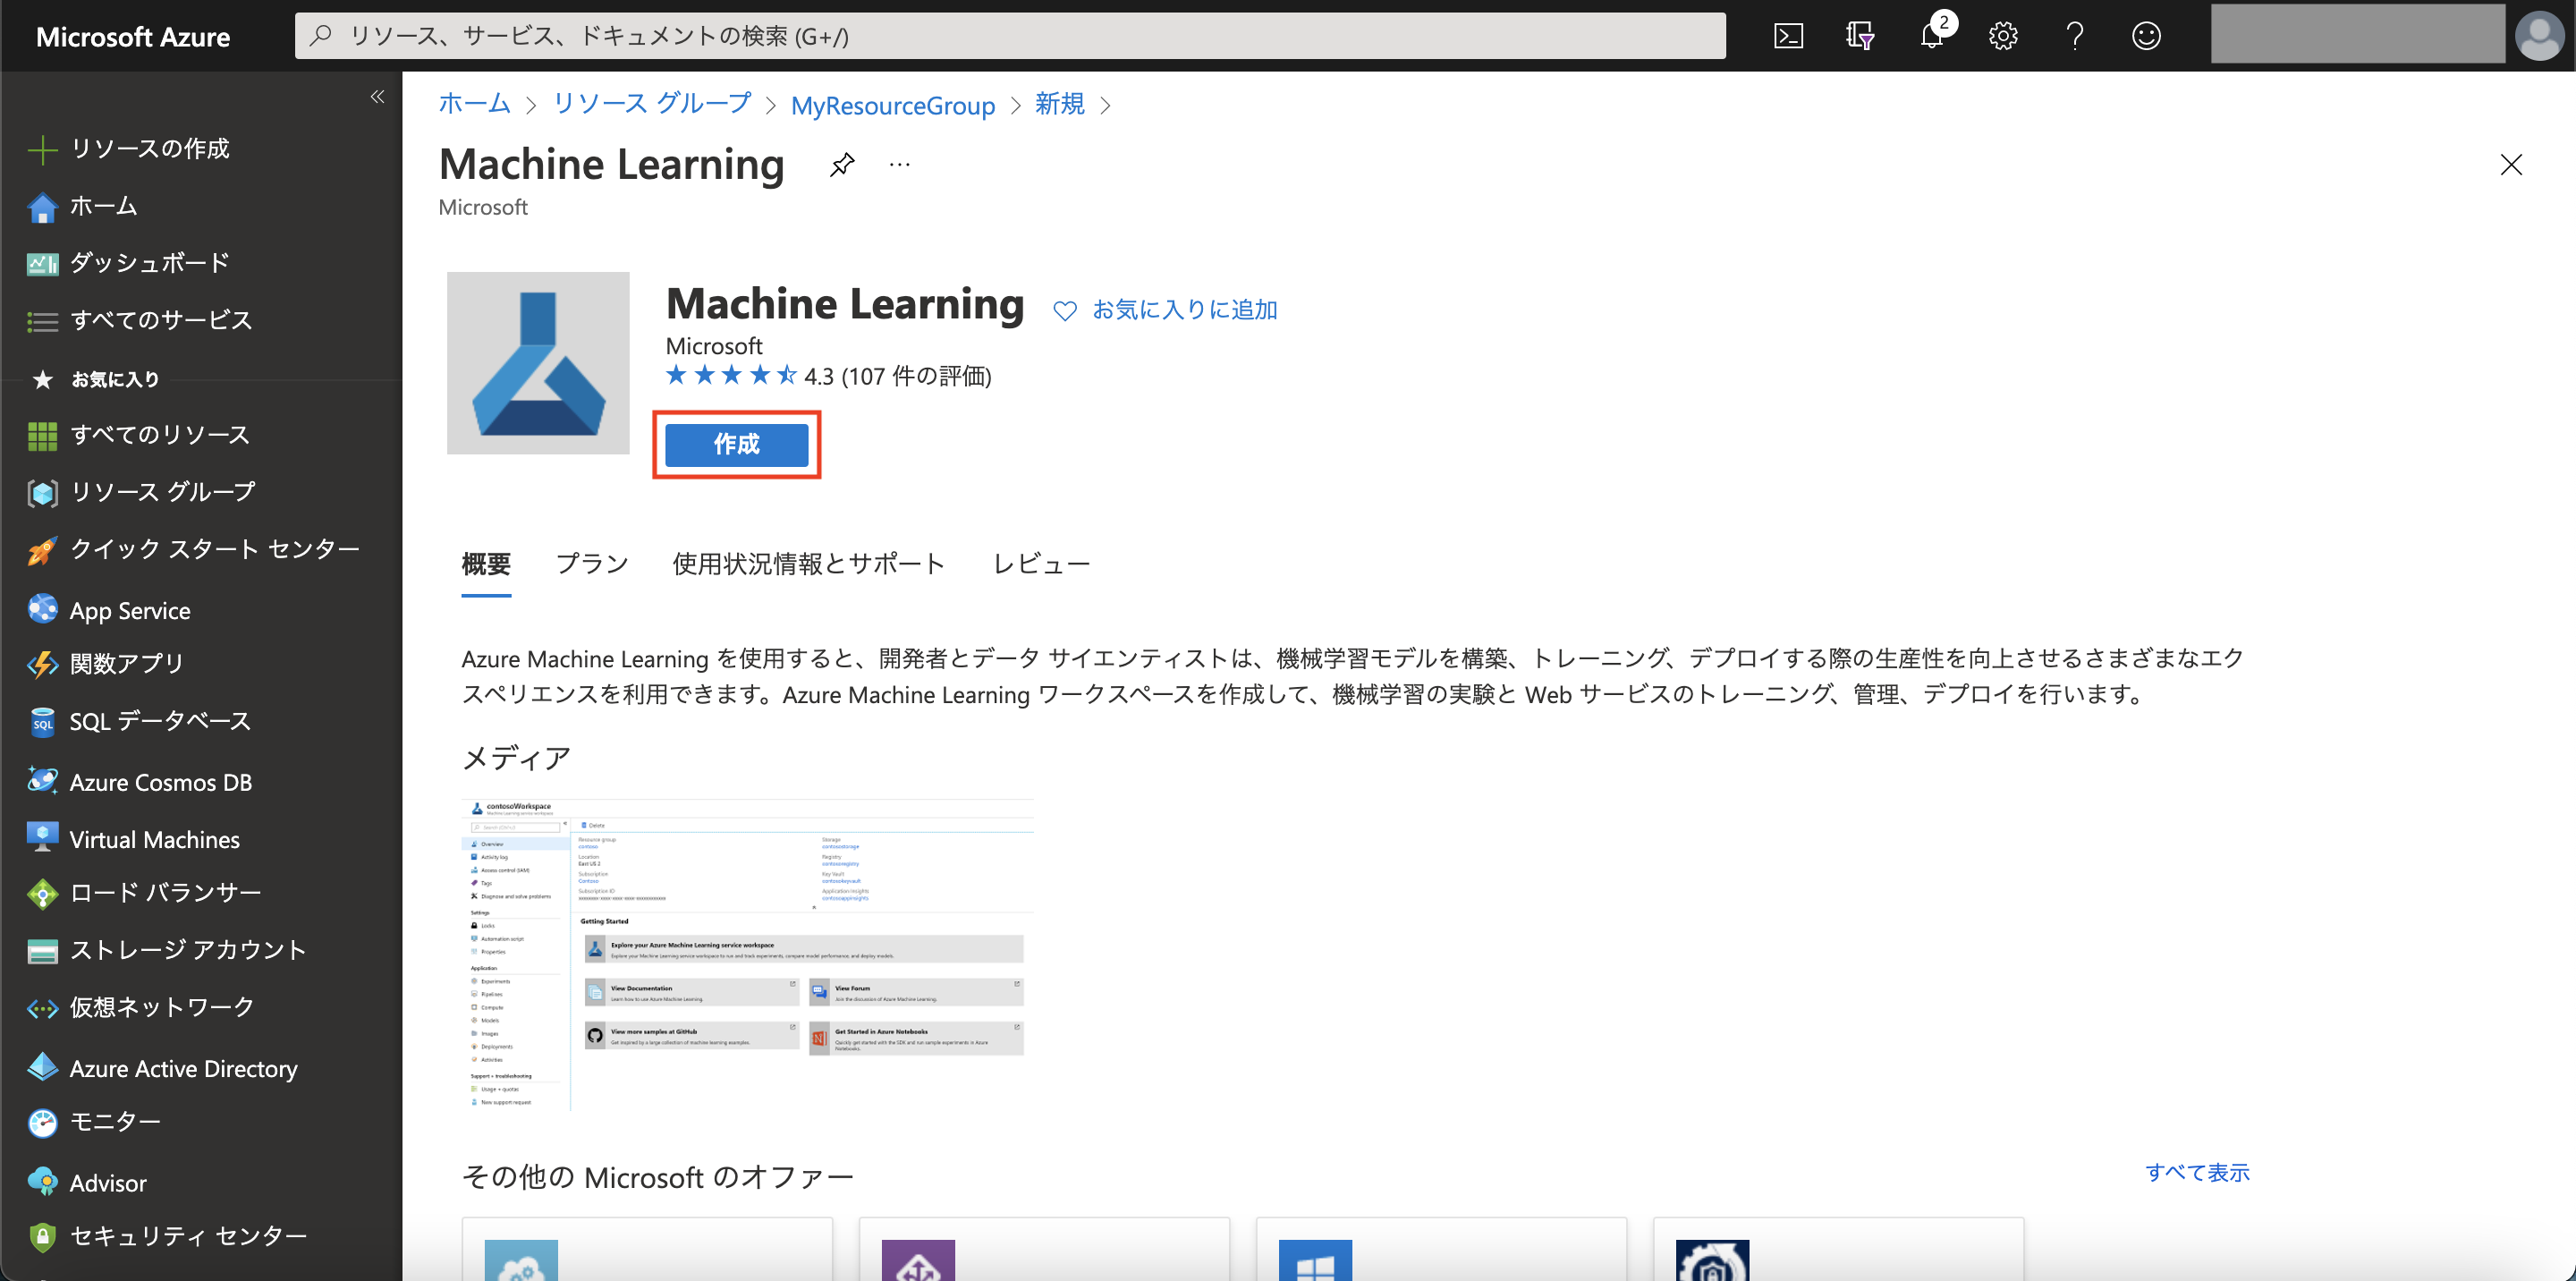
Task: Send feedback using the smiley icon
Action: click(x=2147, y=36)
